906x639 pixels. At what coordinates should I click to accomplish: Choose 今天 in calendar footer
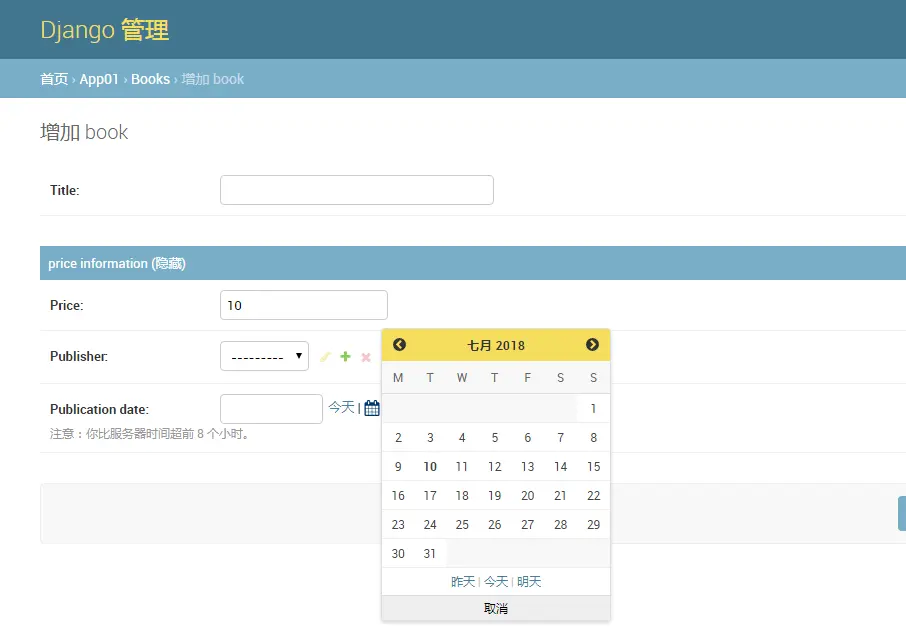pos(496,582)
